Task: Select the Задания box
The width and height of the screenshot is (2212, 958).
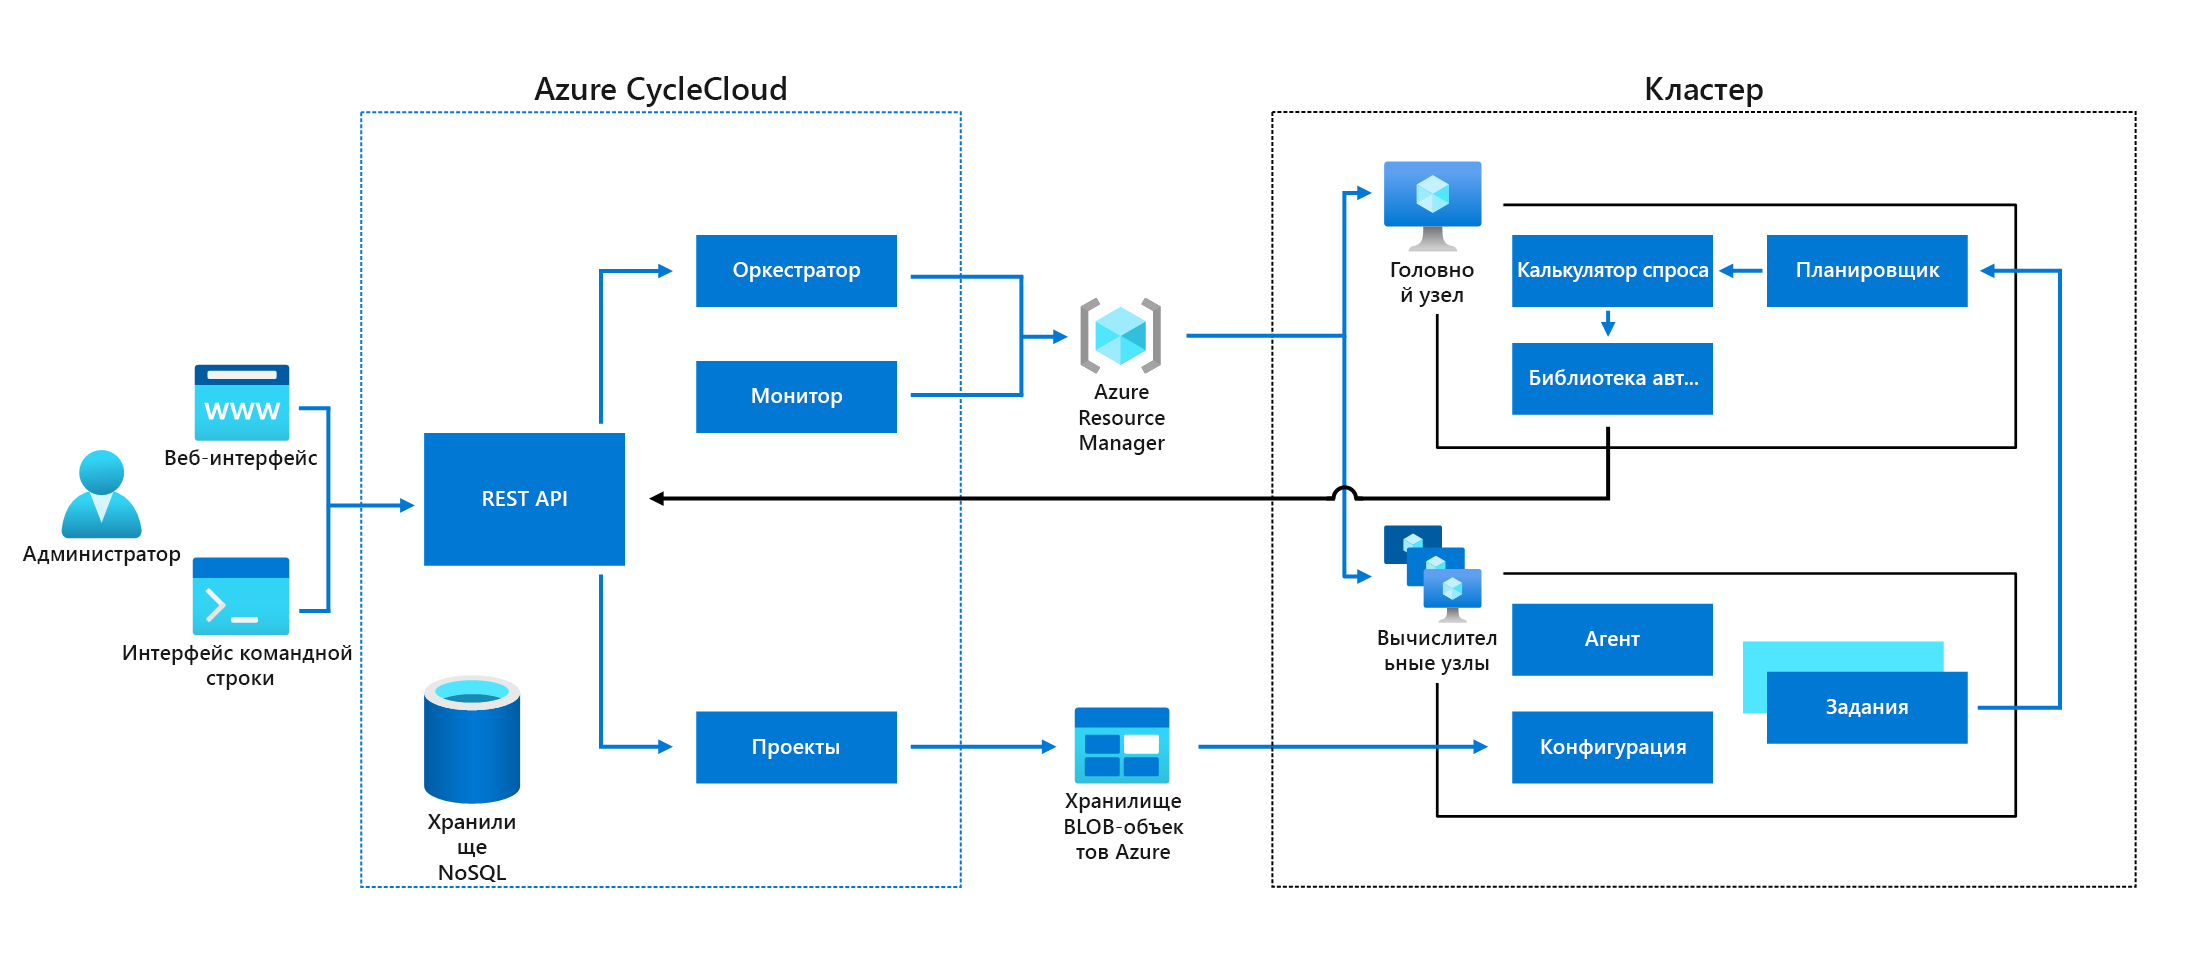Action: click(1867, 708)
